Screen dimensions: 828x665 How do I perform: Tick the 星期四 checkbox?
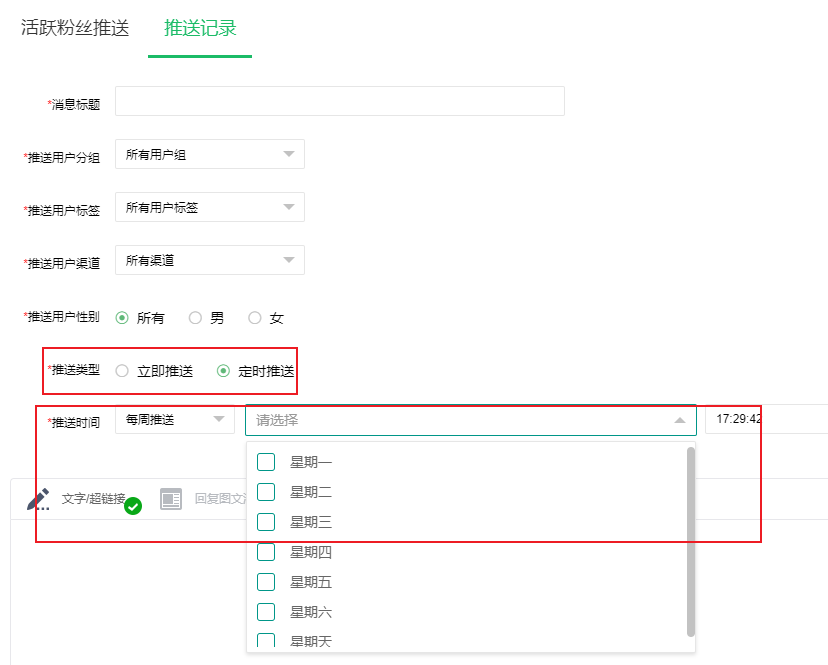[x=266, y=552]
